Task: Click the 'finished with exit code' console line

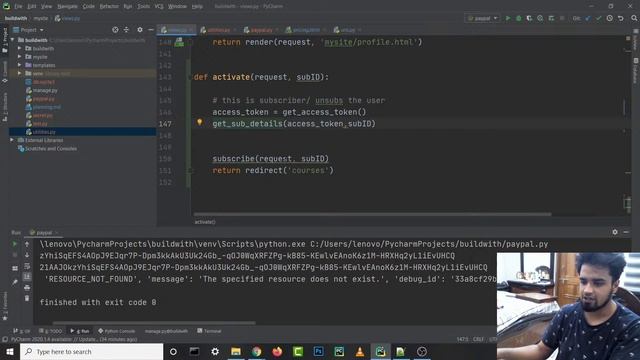Action: 98,302
